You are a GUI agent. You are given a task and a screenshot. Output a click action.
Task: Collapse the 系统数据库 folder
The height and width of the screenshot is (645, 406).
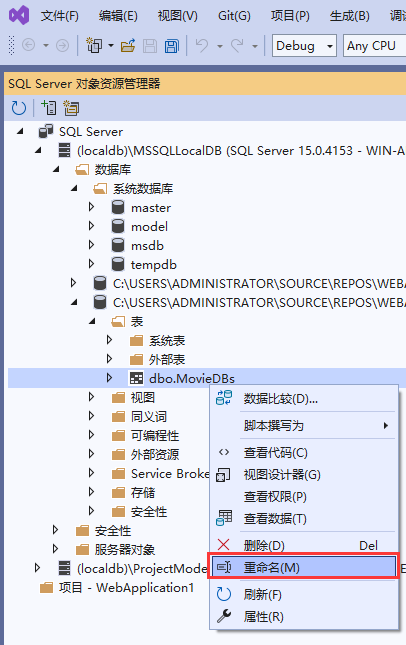point(74,188)
